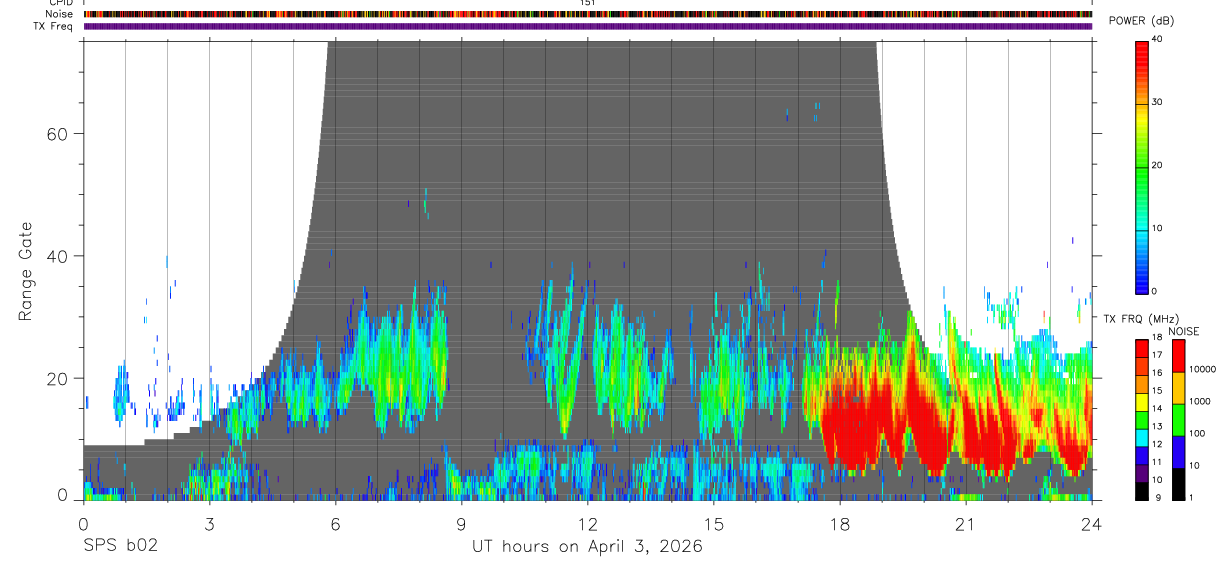
Task: Click the POWER (dB) gradient color bar
Action: [1142, 166]
